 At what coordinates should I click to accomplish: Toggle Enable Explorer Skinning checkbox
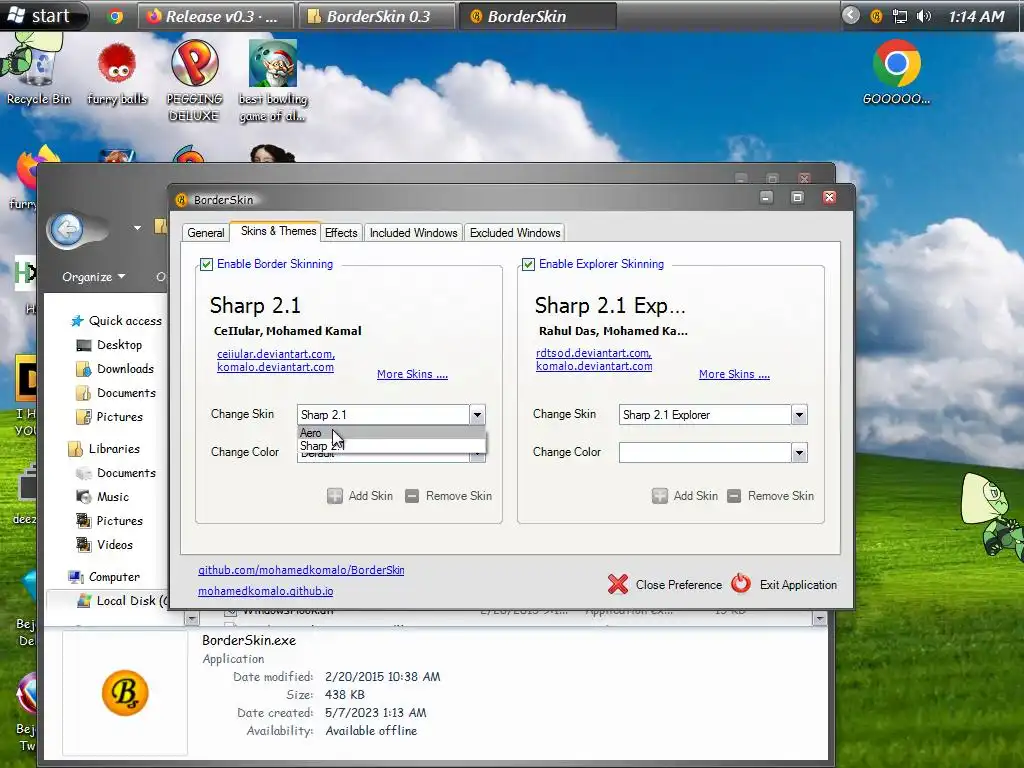pos(528,264)
